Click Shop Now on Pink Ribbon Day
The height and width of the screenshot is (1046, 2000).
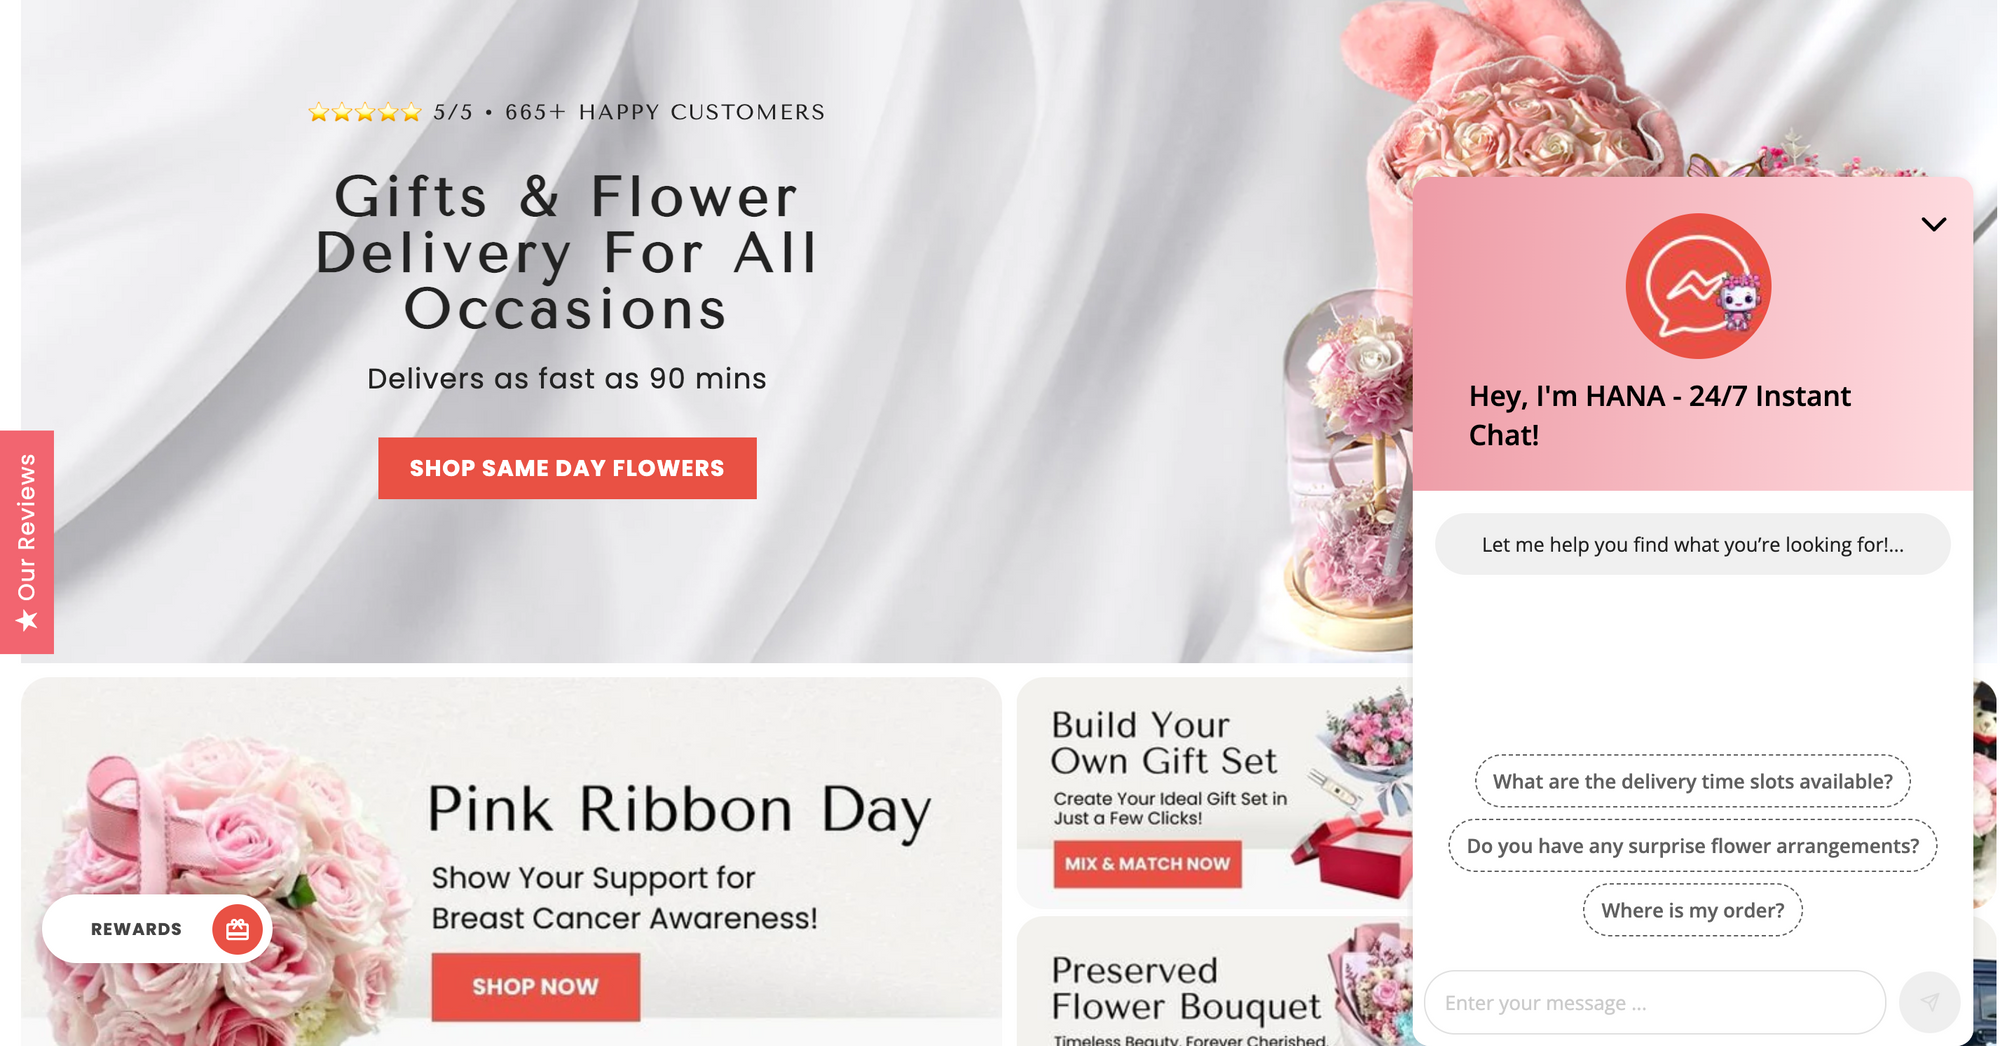click(535, 987)
